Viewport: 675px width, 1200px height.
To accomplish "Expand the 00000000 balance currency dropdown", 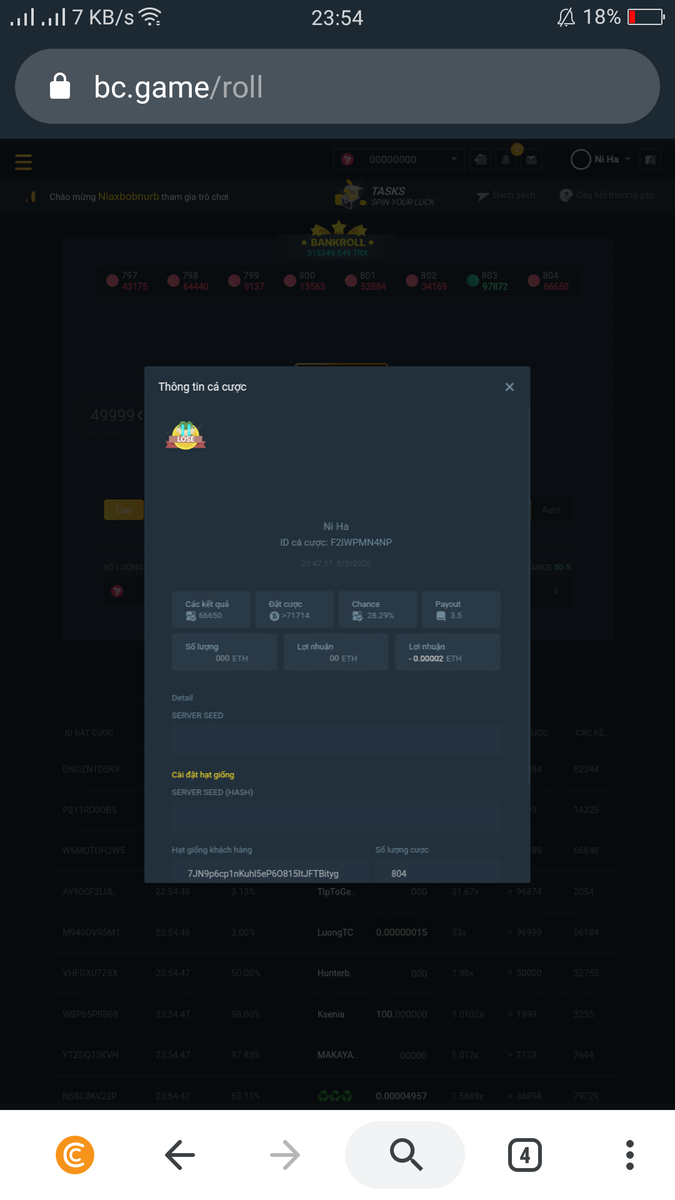I will coord(453,160).
